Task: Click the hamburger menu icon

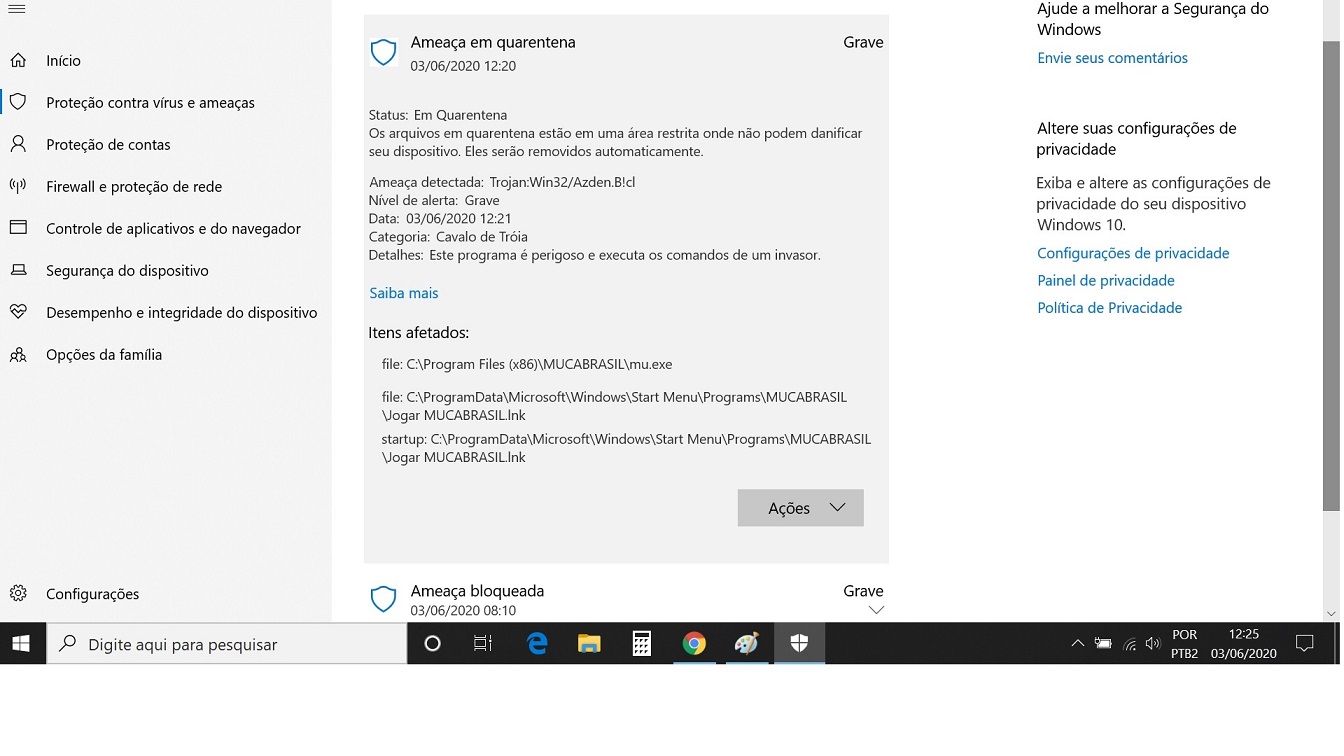Action: (16, 9)
